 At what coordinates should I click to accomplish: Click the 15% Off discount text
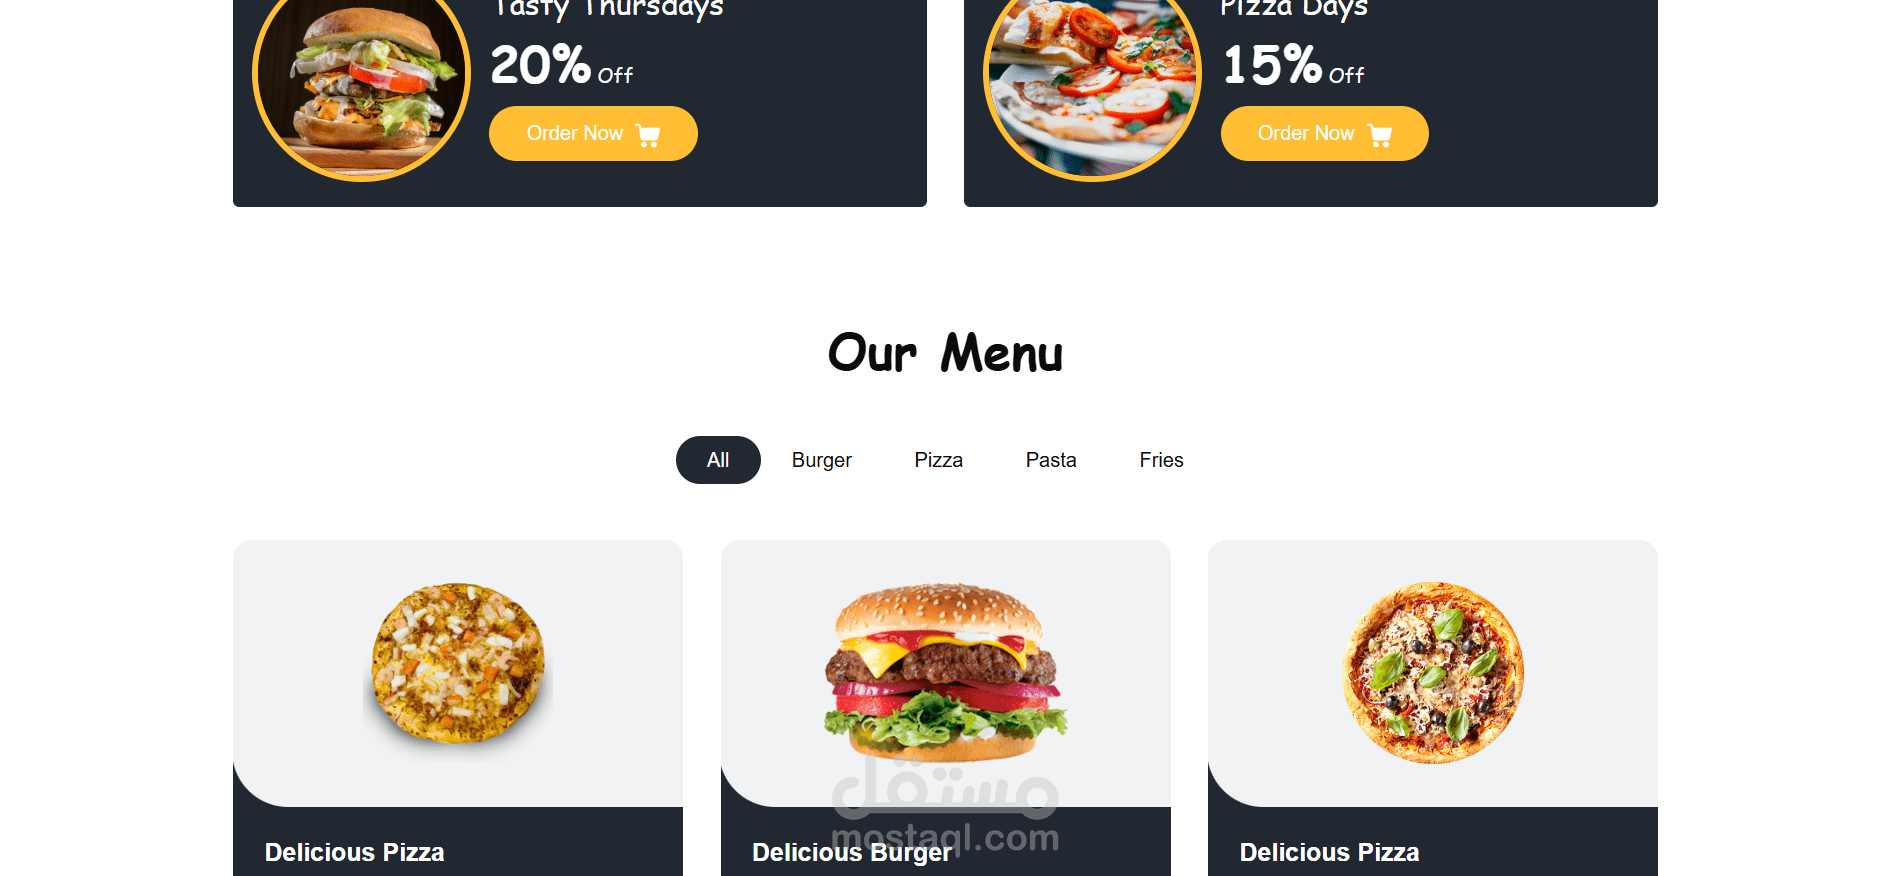tap(1293, 65)
